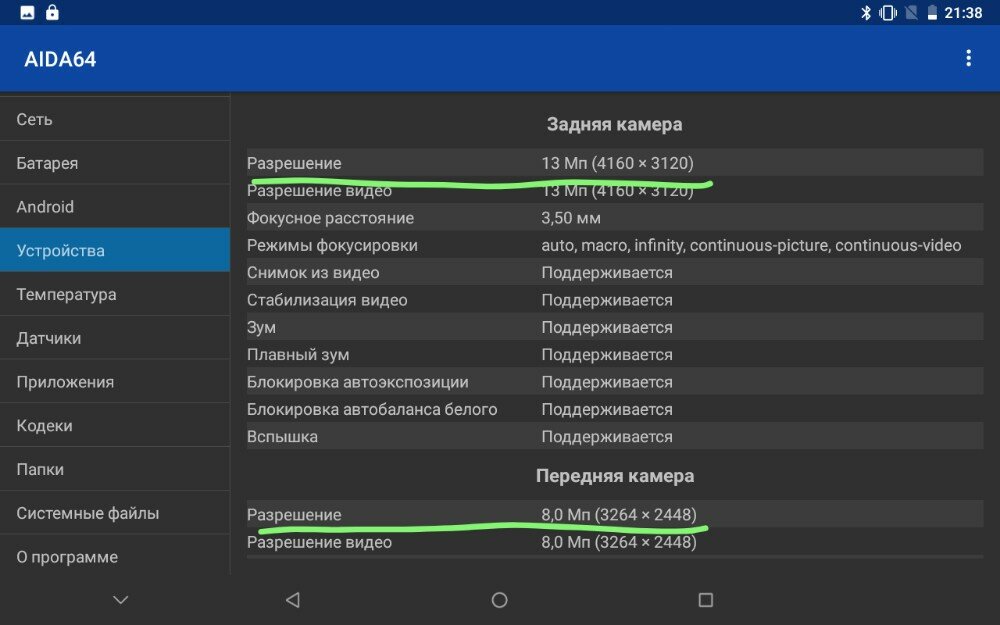
Task: Open the Датчики section
Action: [115, 338]
